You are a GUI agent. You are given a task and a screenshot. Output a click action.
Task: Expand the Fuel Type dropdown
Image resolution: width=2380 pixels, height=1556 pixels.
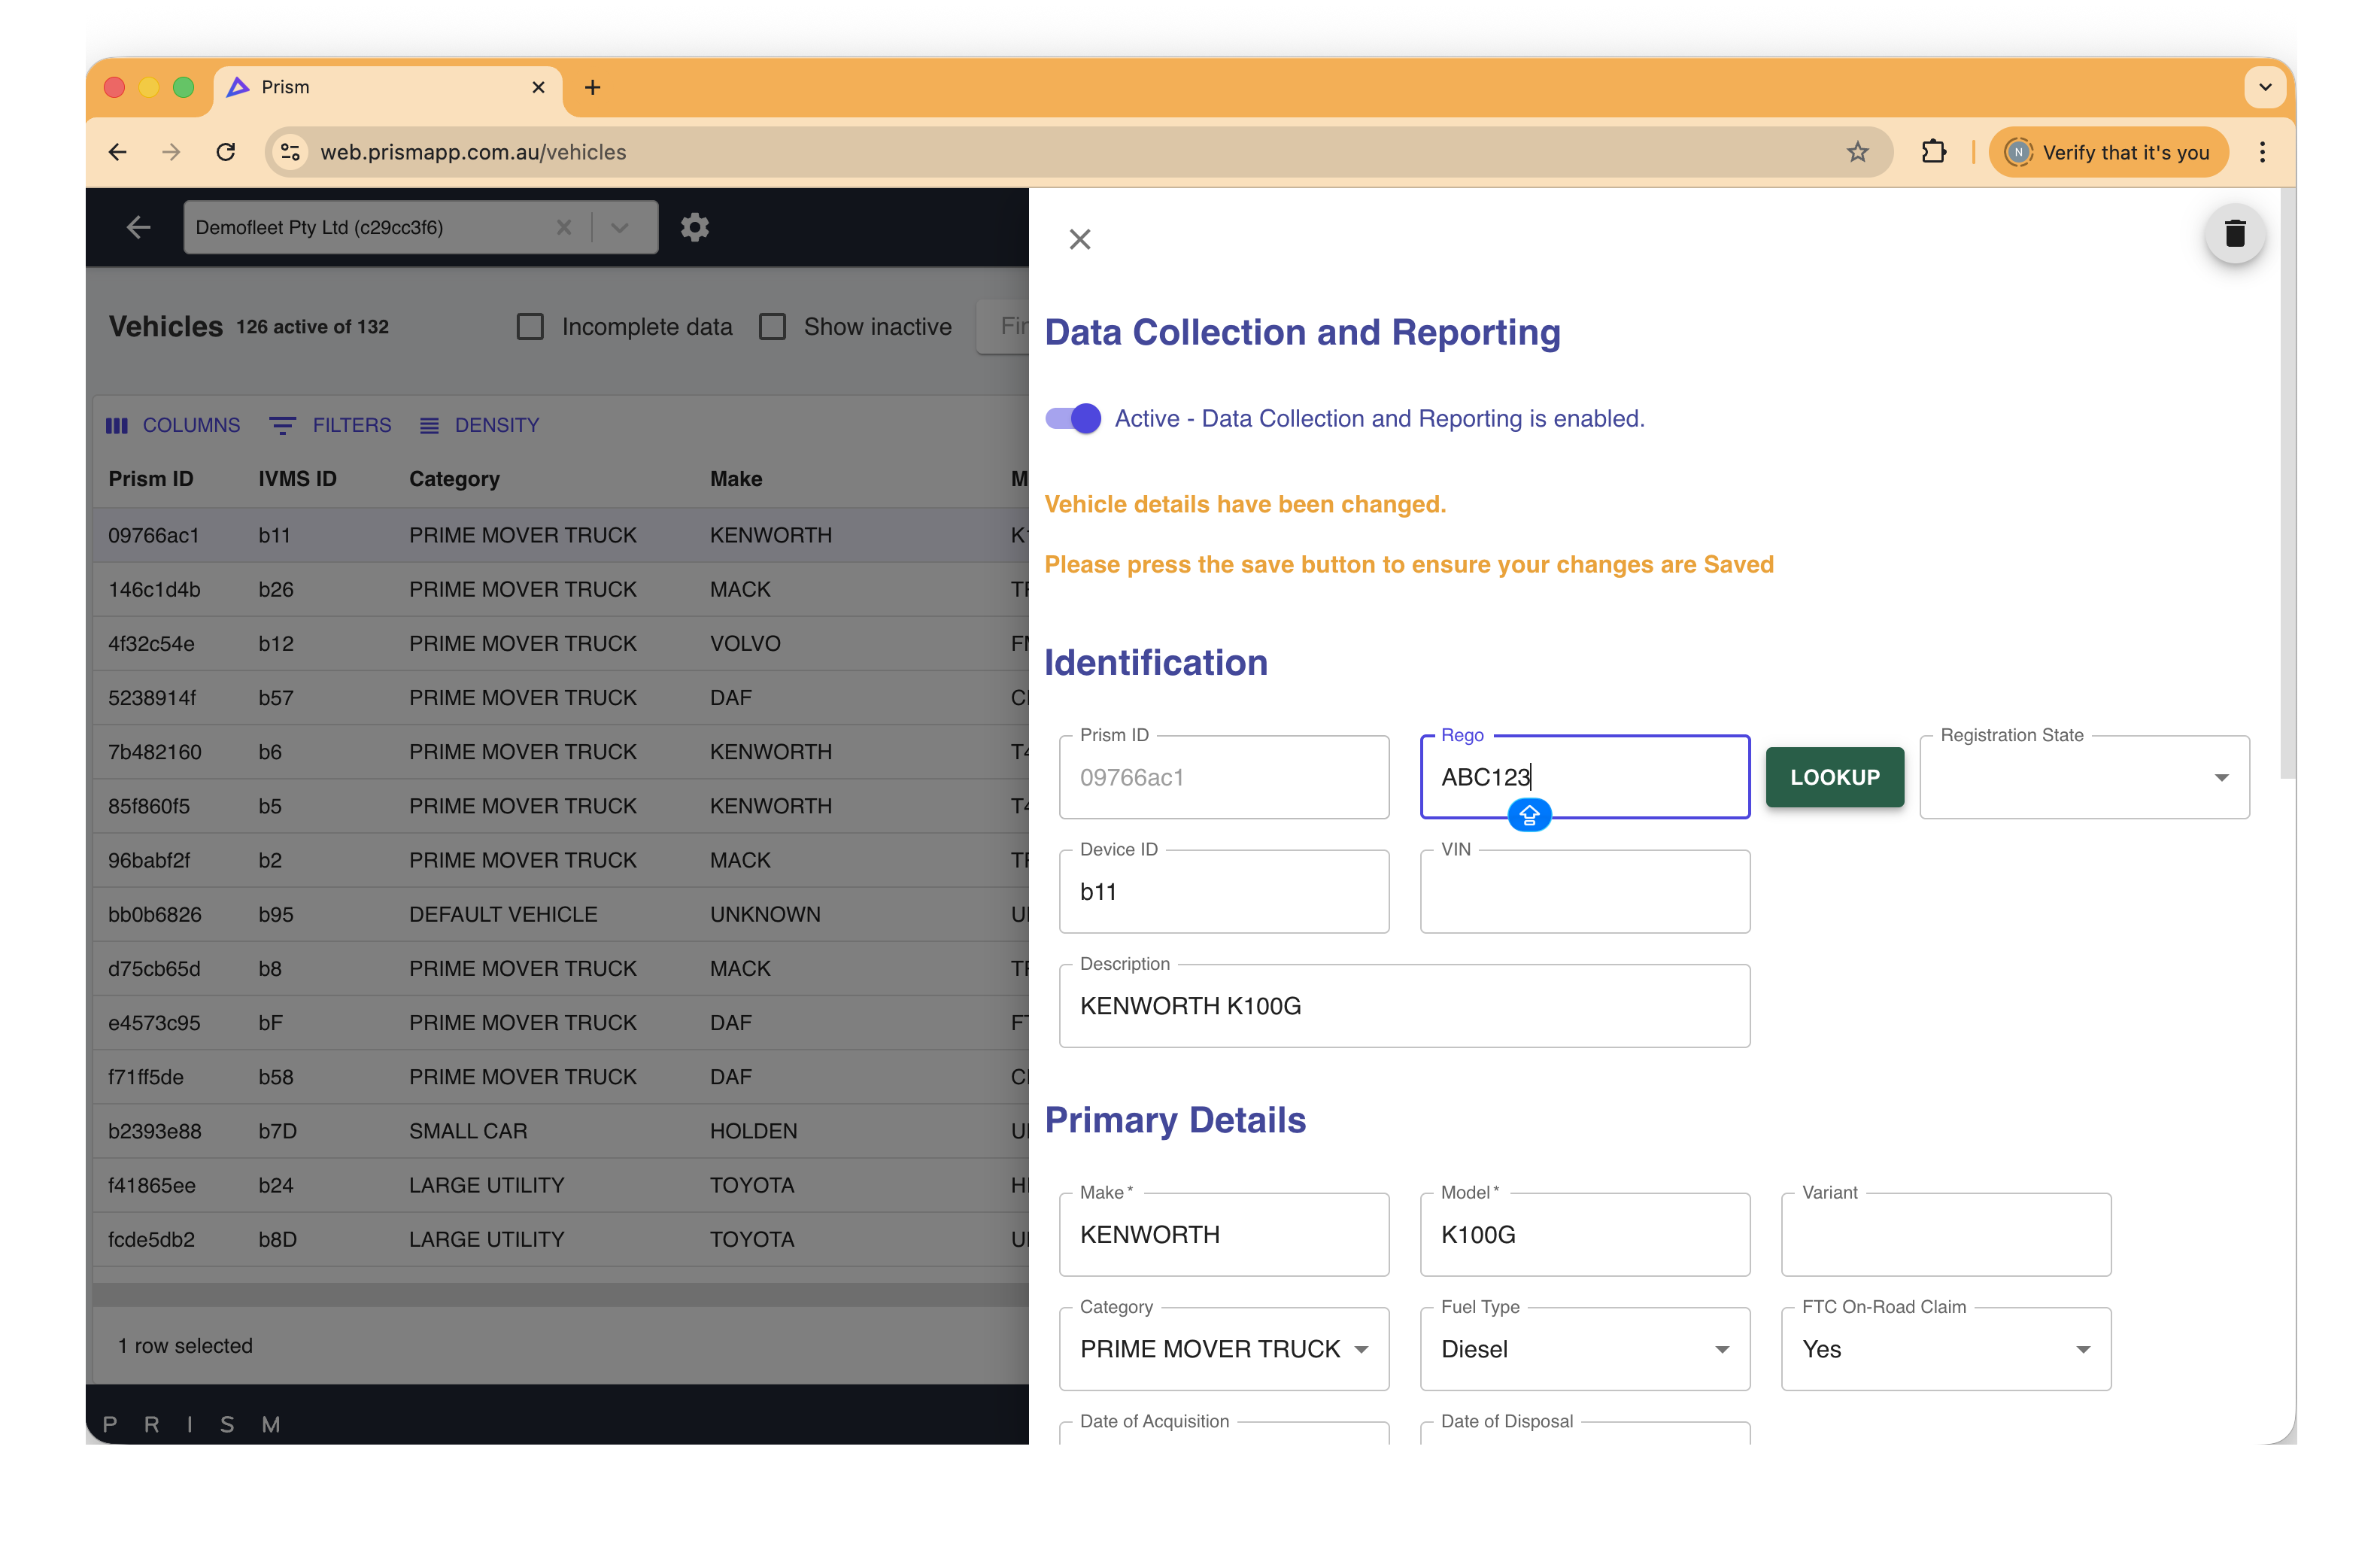[1584, 1349]
